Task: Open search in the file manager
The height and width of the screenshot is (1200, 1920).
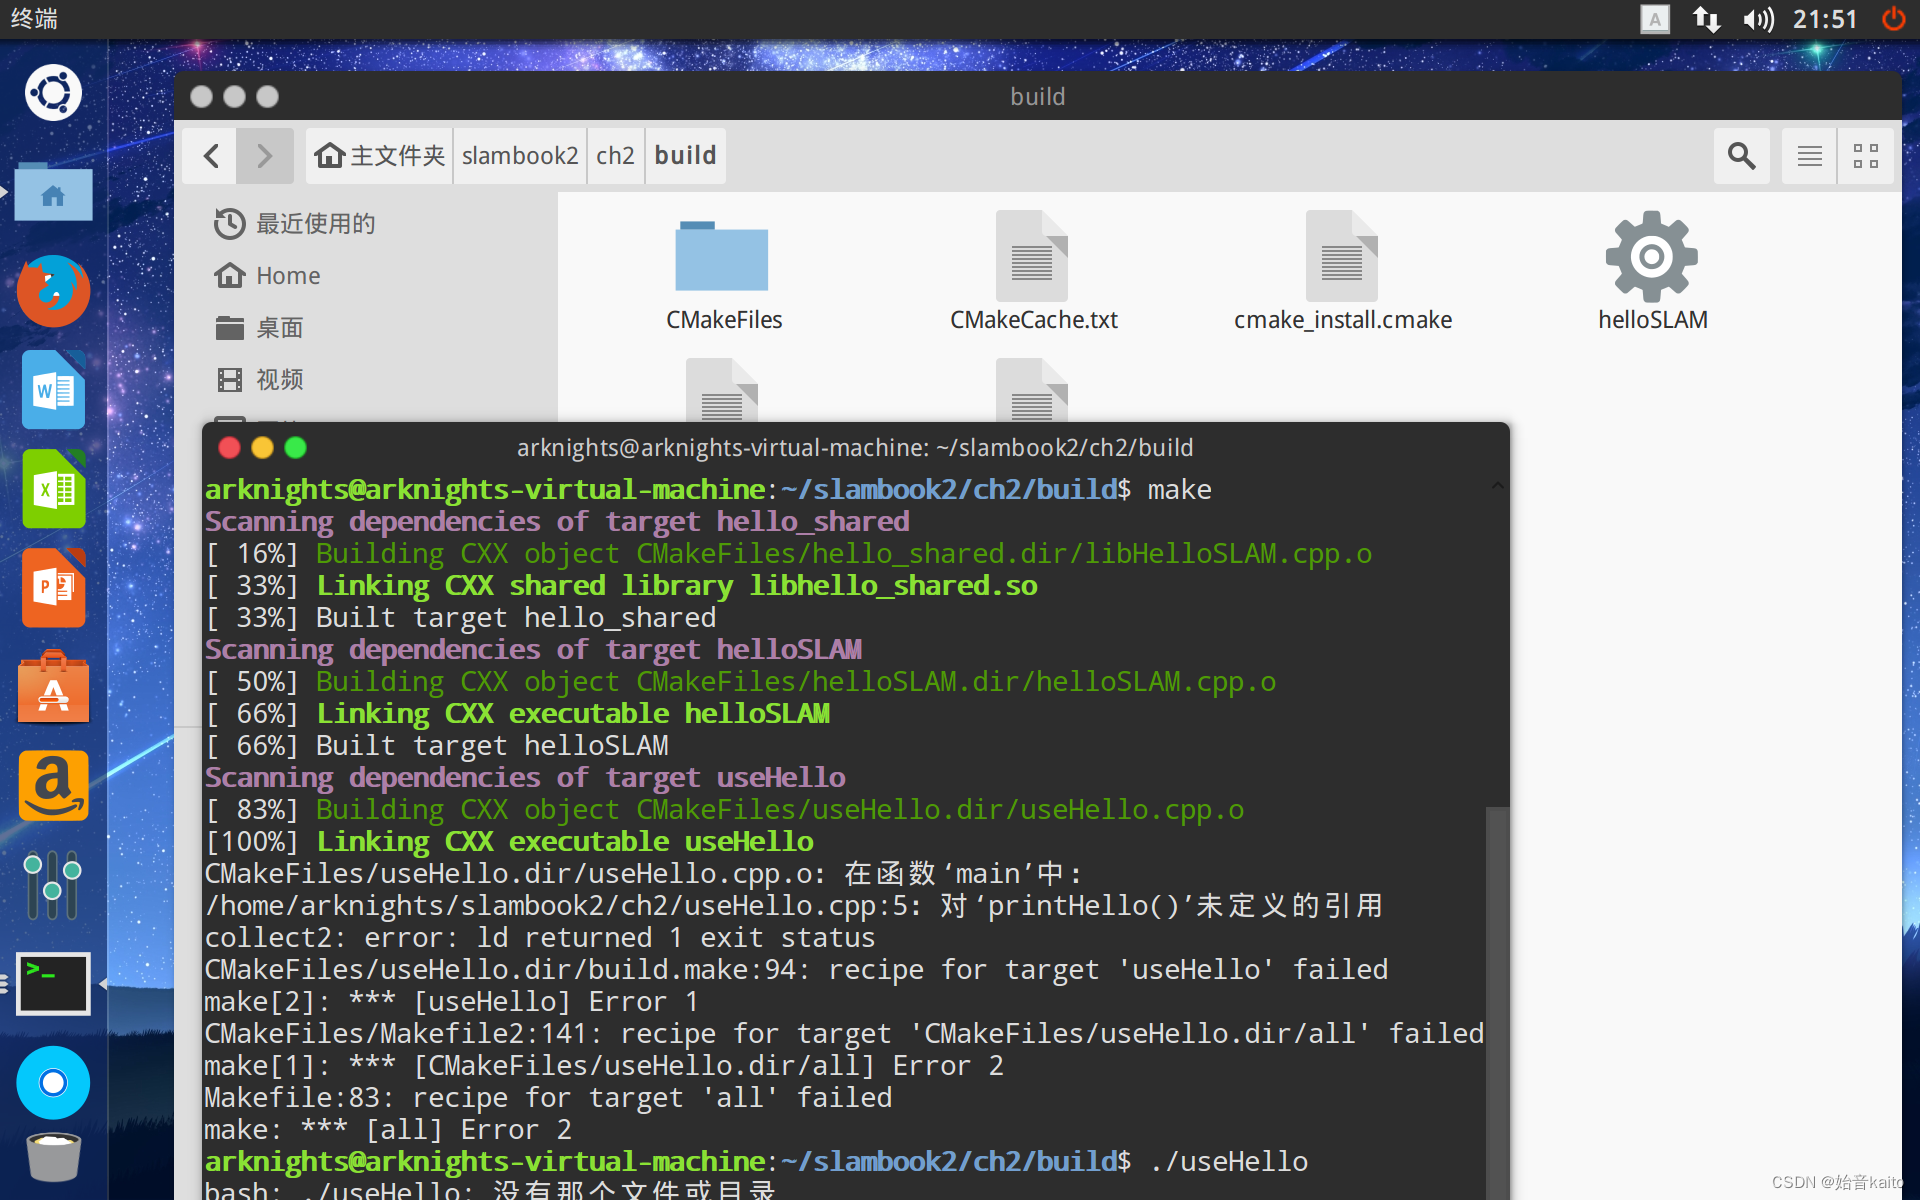Action: (x=1741, y=155)
